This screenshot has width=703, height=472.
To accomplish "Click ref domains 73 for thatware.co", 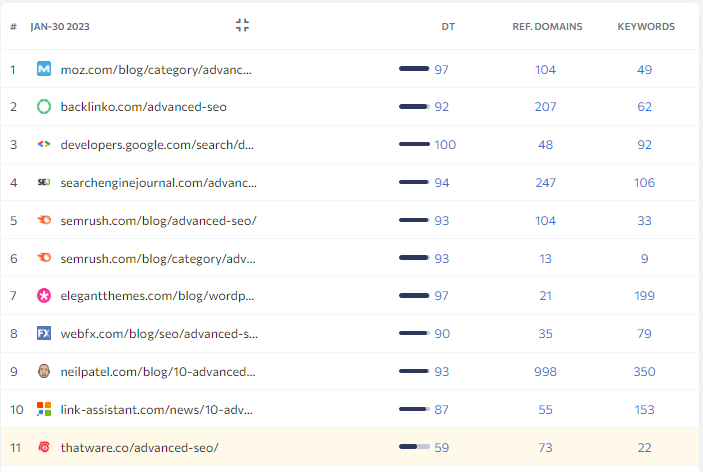I will (x=546, y=447).
